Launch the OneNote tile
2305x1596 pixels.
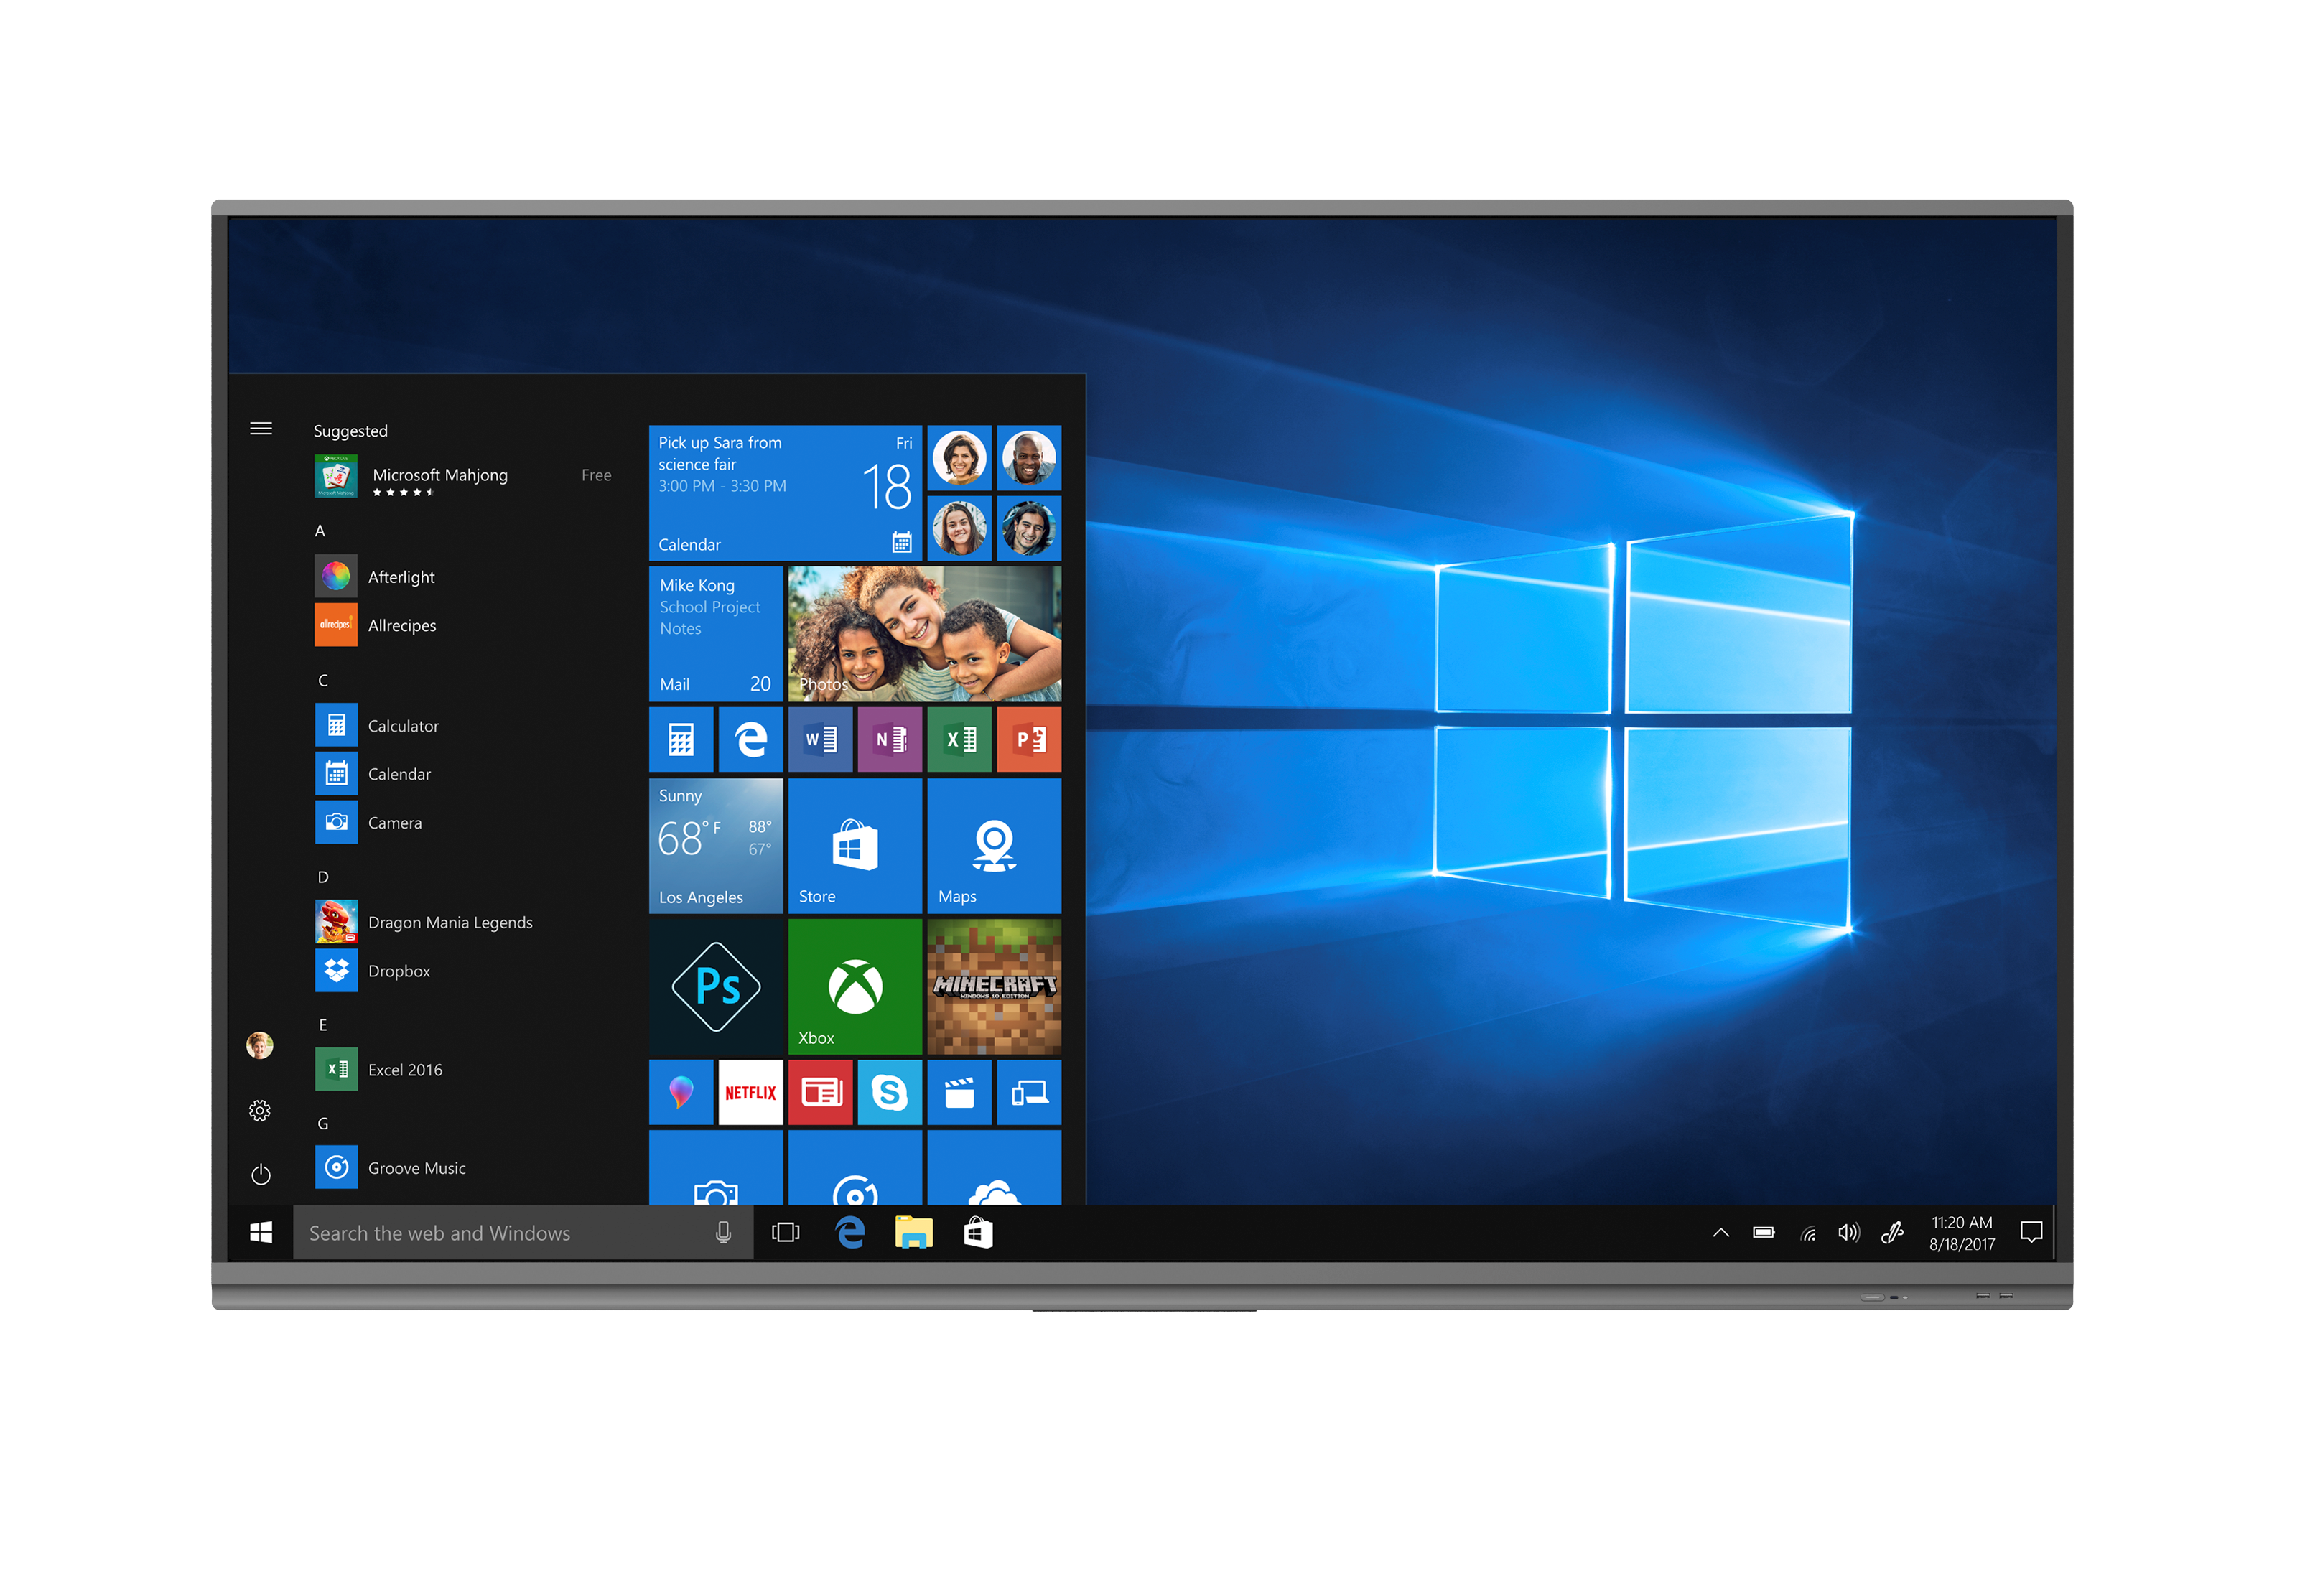(889, 739)
